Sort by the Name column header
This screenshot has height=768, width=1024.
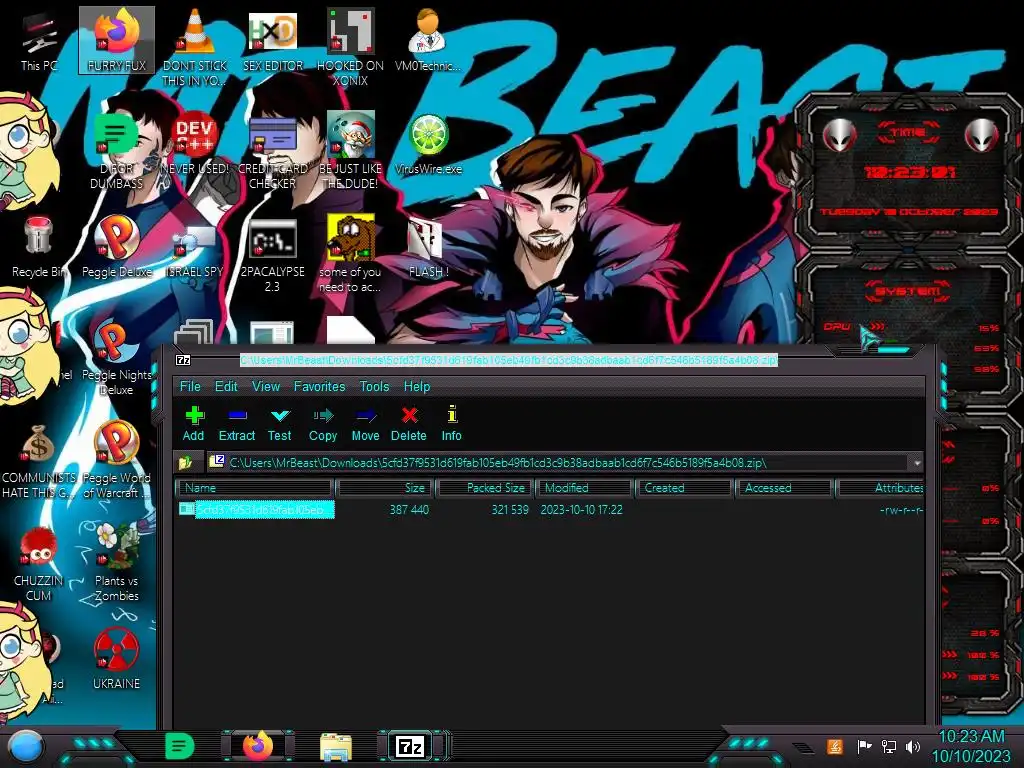click(255, 488)
